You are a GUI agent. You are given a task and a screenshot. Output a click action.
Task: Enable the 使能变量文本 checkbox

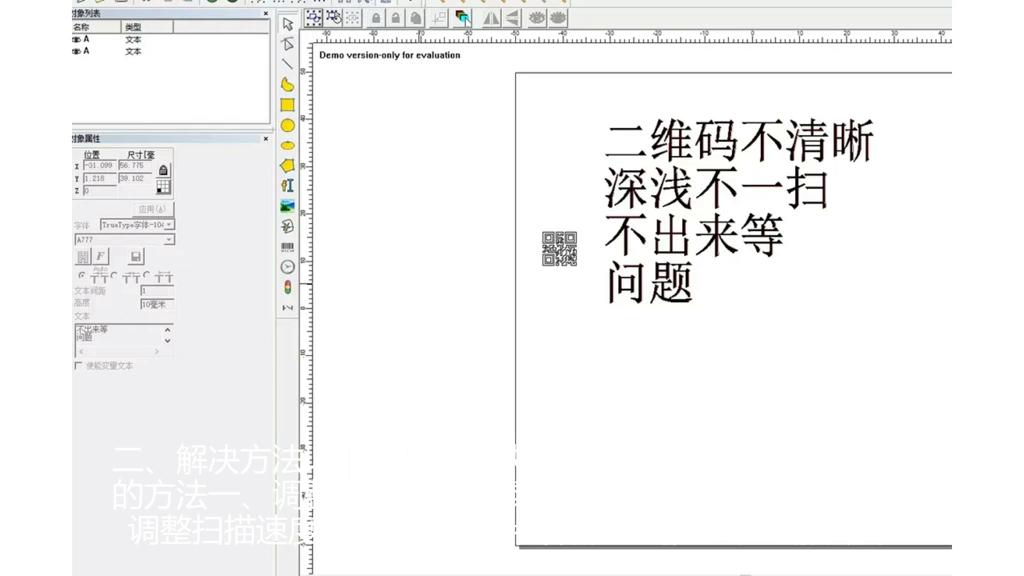(76, 366)
